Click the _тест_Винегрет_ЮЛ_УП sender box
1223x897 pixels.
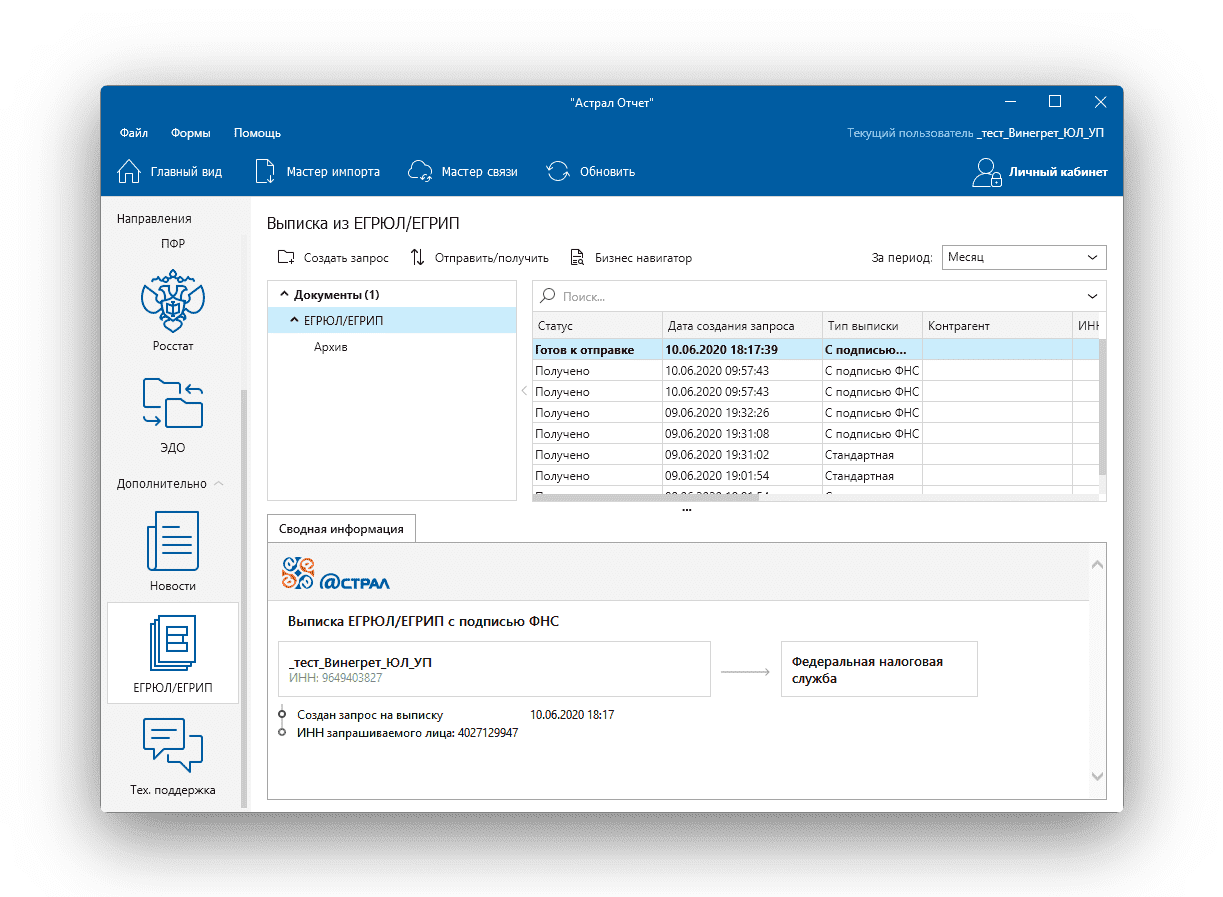(494, 669)
